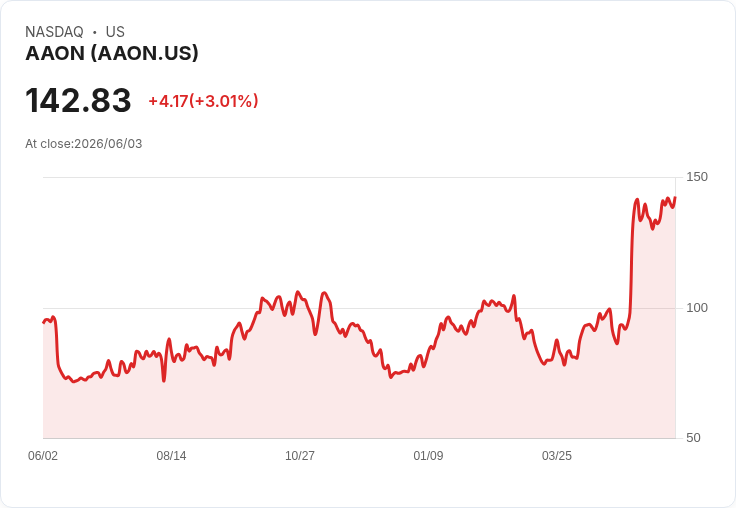736x508 pixels.
Task: Click the 142.83 current price
Action: click(78, 100)
